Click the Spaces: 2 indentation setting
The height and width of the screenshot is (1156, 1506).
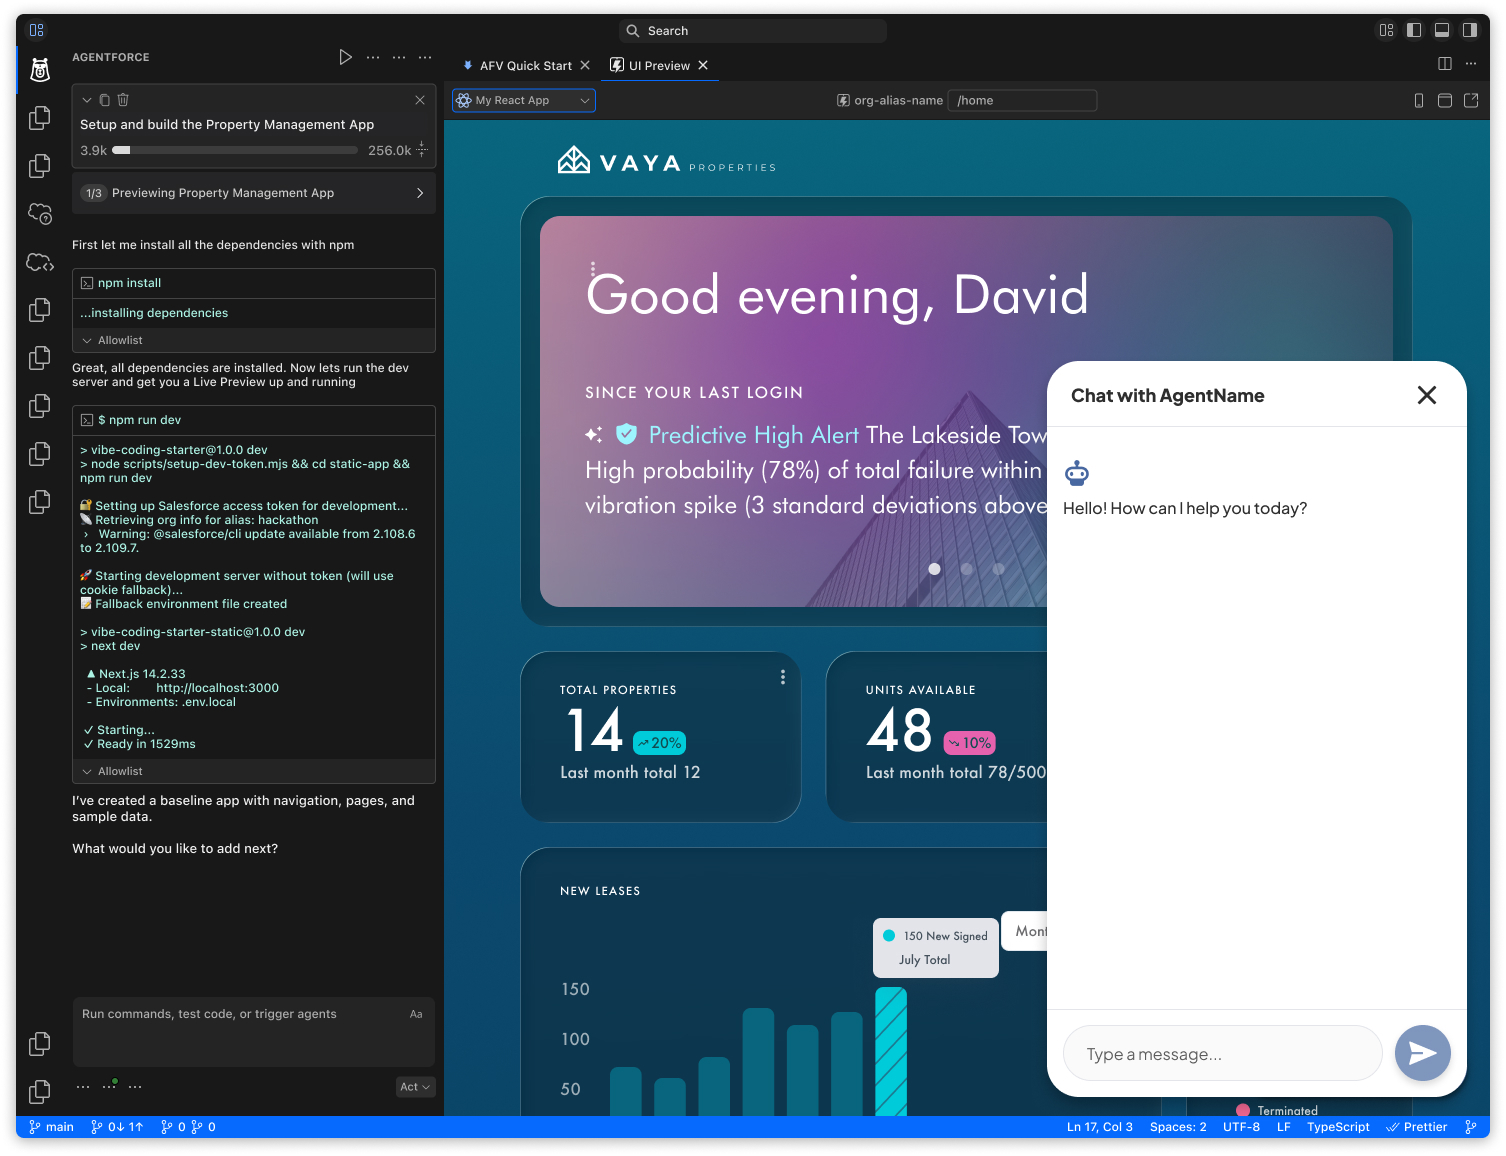[x=1178, y=1127]
